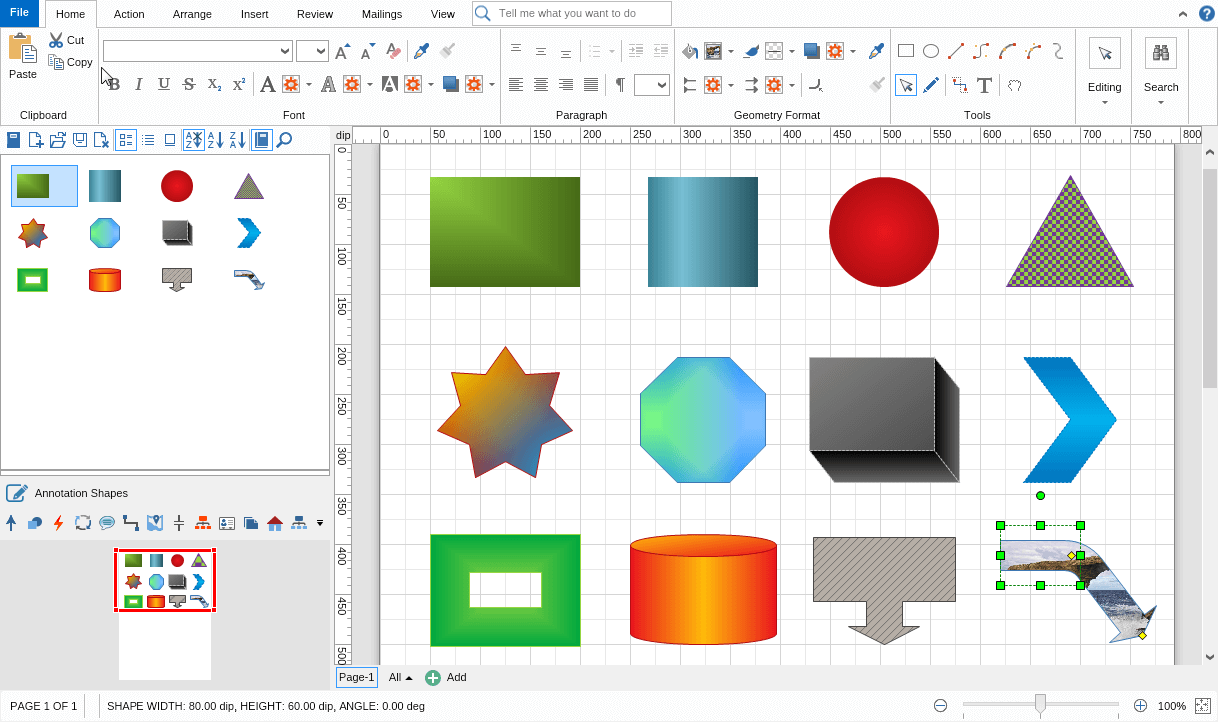The image size is (1218, 722).
Task: Click the Annotation Shapes edit icon
Action: [x=16, y=492]
